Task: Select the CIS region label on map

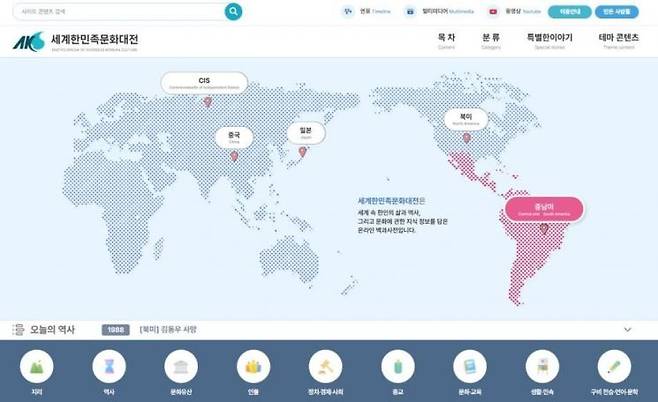Action: tap(204, 83)
